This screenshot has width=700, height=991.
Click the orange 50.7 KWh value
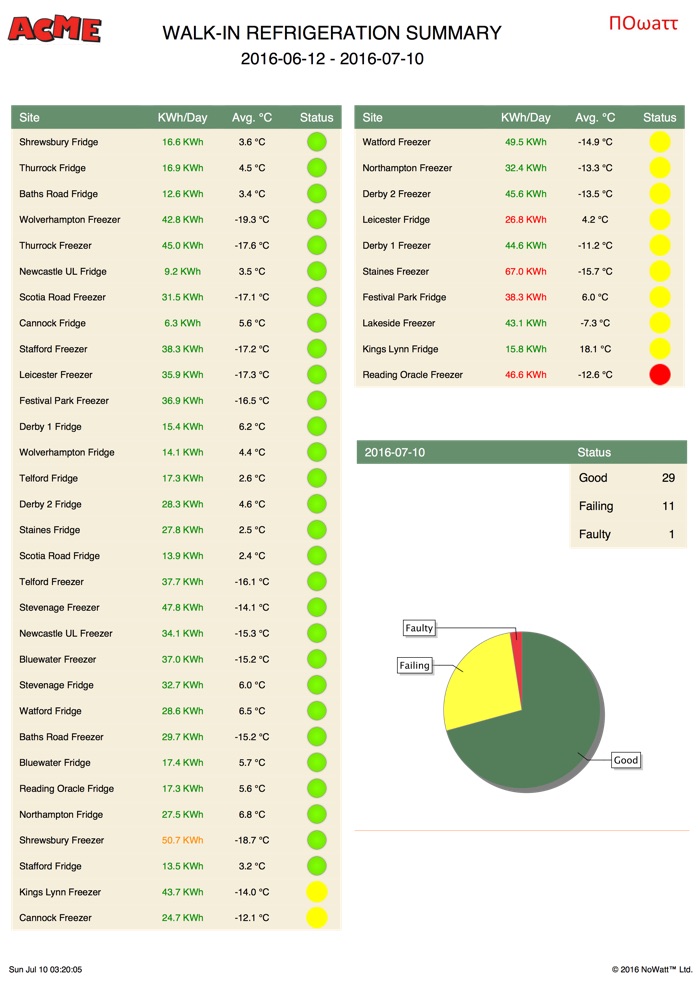point(182,840)
